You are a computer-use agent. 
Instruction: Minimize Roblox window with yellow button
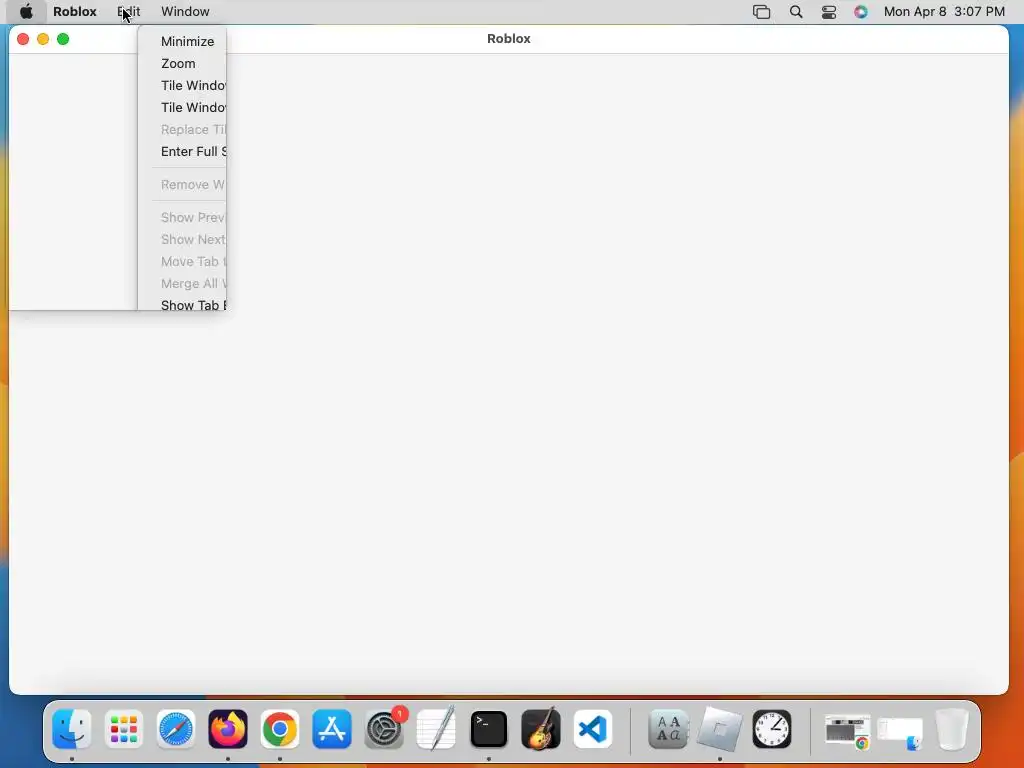(x=43, y=39)
